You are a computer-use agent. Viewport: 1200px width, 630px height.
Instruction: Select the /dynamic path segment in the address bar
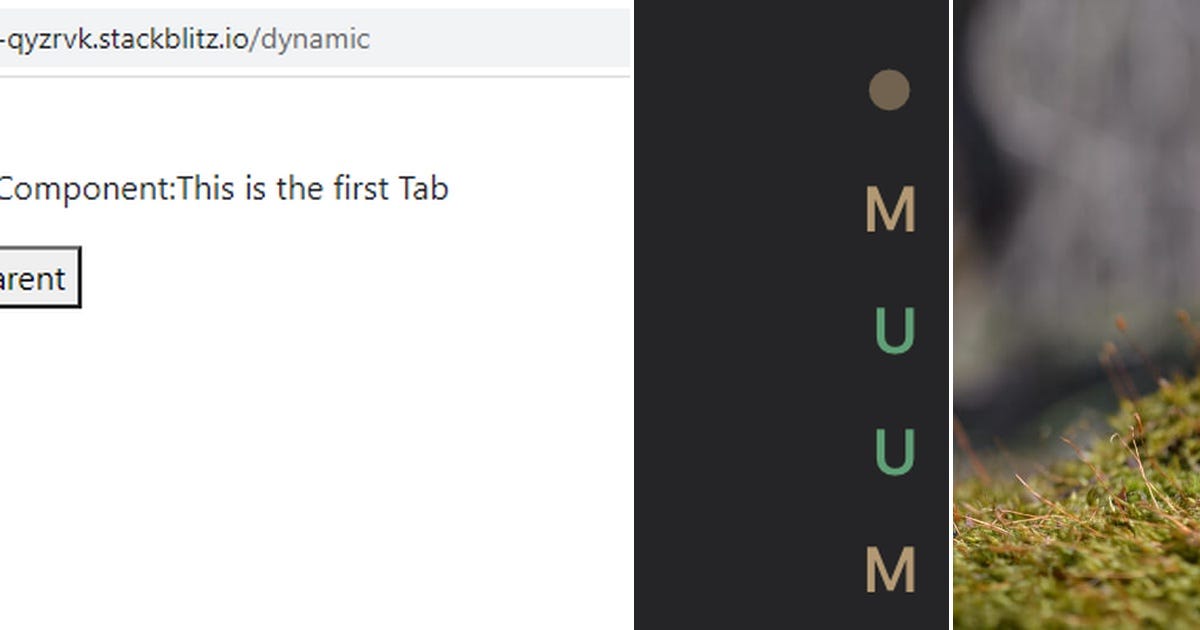click(310, 40)
